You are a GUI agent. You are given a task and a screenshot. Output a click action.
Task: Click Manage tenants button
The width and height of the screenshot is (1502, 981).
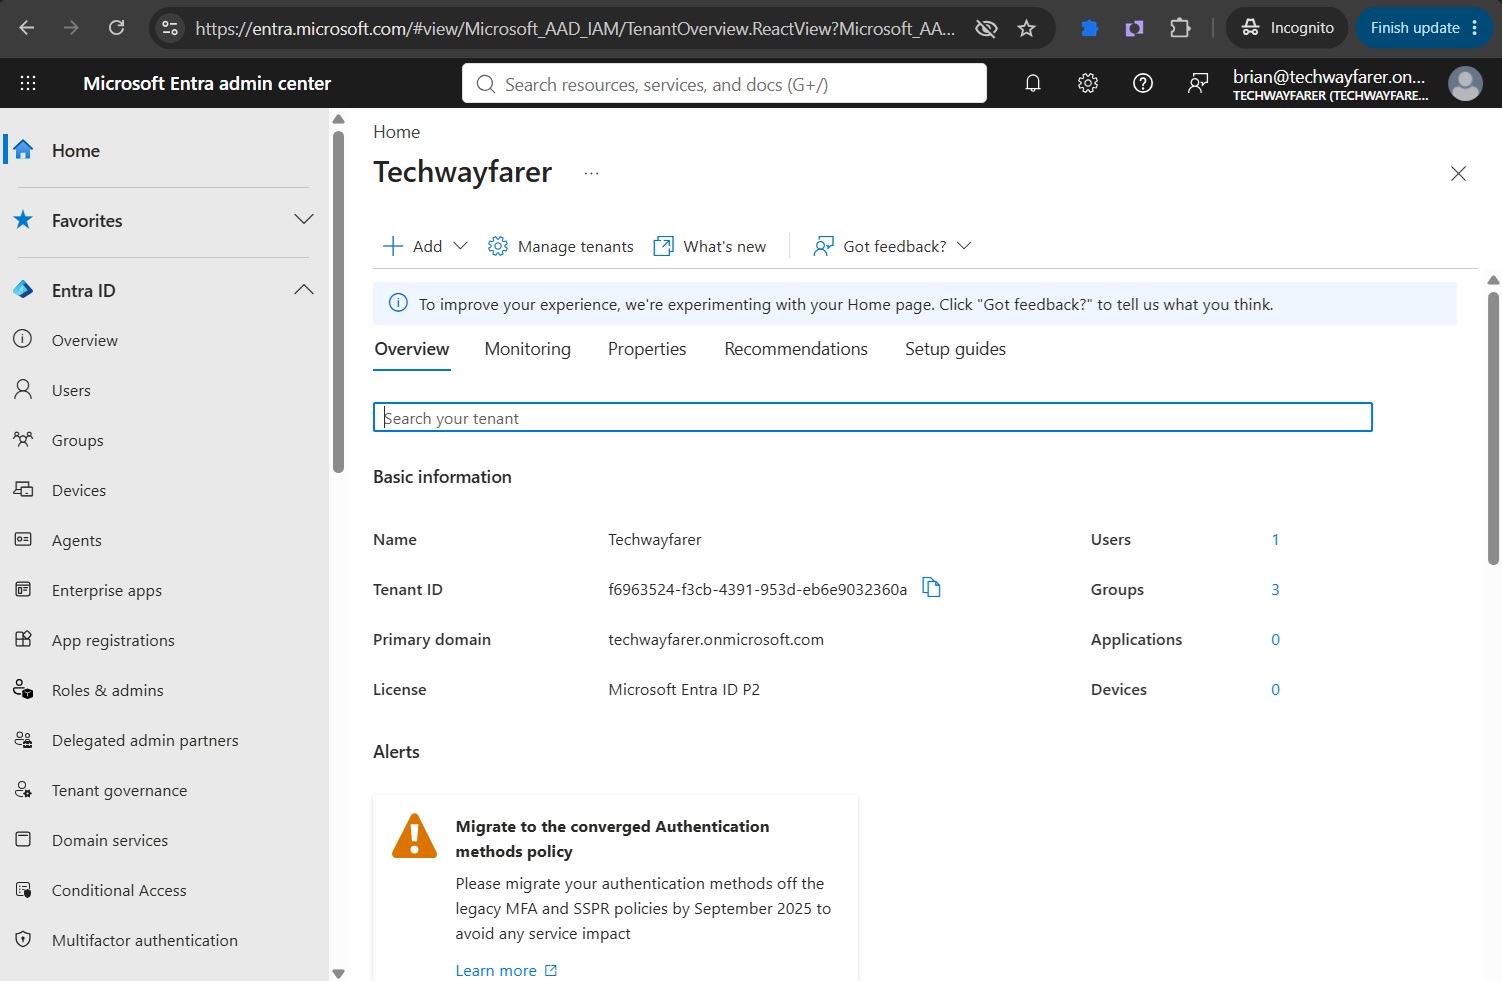pyautogui.click(x=560, y=246)
